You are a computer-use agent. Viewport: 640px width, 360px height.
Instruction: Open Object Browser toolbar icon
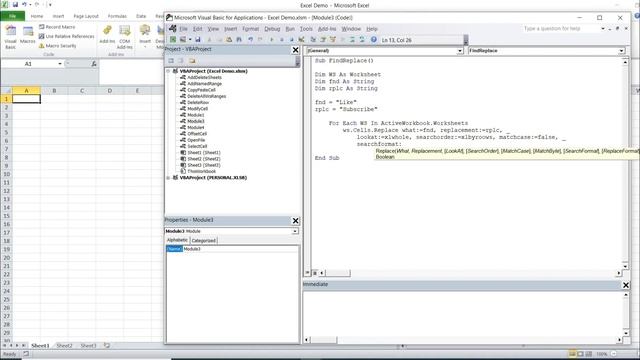click(x=333, y=40)
